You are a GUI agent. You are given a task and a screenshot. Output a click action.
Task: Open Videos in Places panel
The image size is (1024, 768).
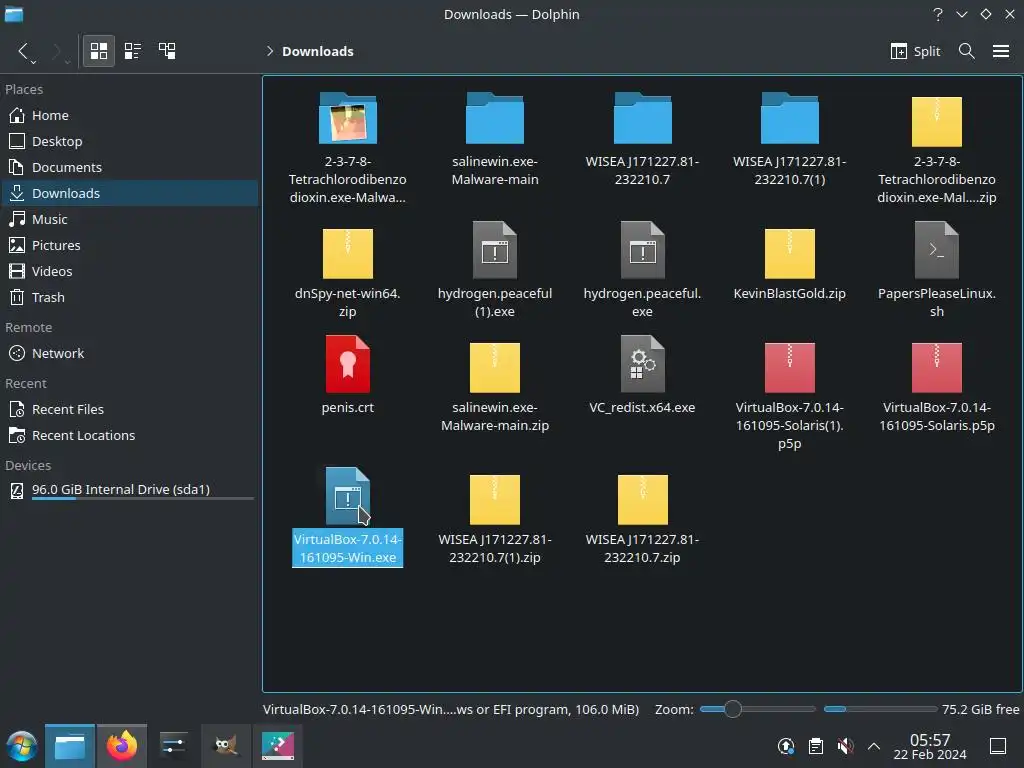pyautogui.click(x=129, y=271)
